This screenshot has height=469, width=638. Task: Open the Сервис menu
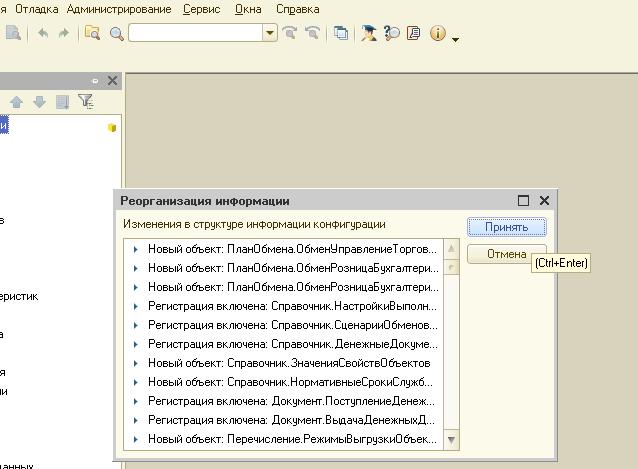click(204, 9)
